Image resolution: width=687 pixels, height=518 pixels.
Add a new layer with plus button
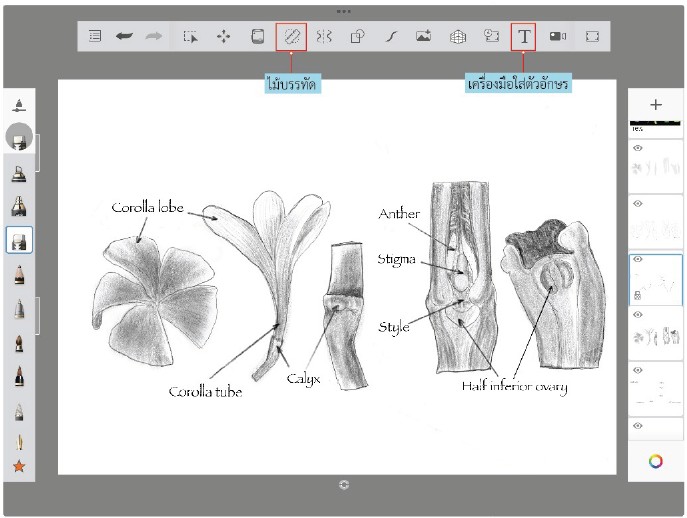coord(656,105)
